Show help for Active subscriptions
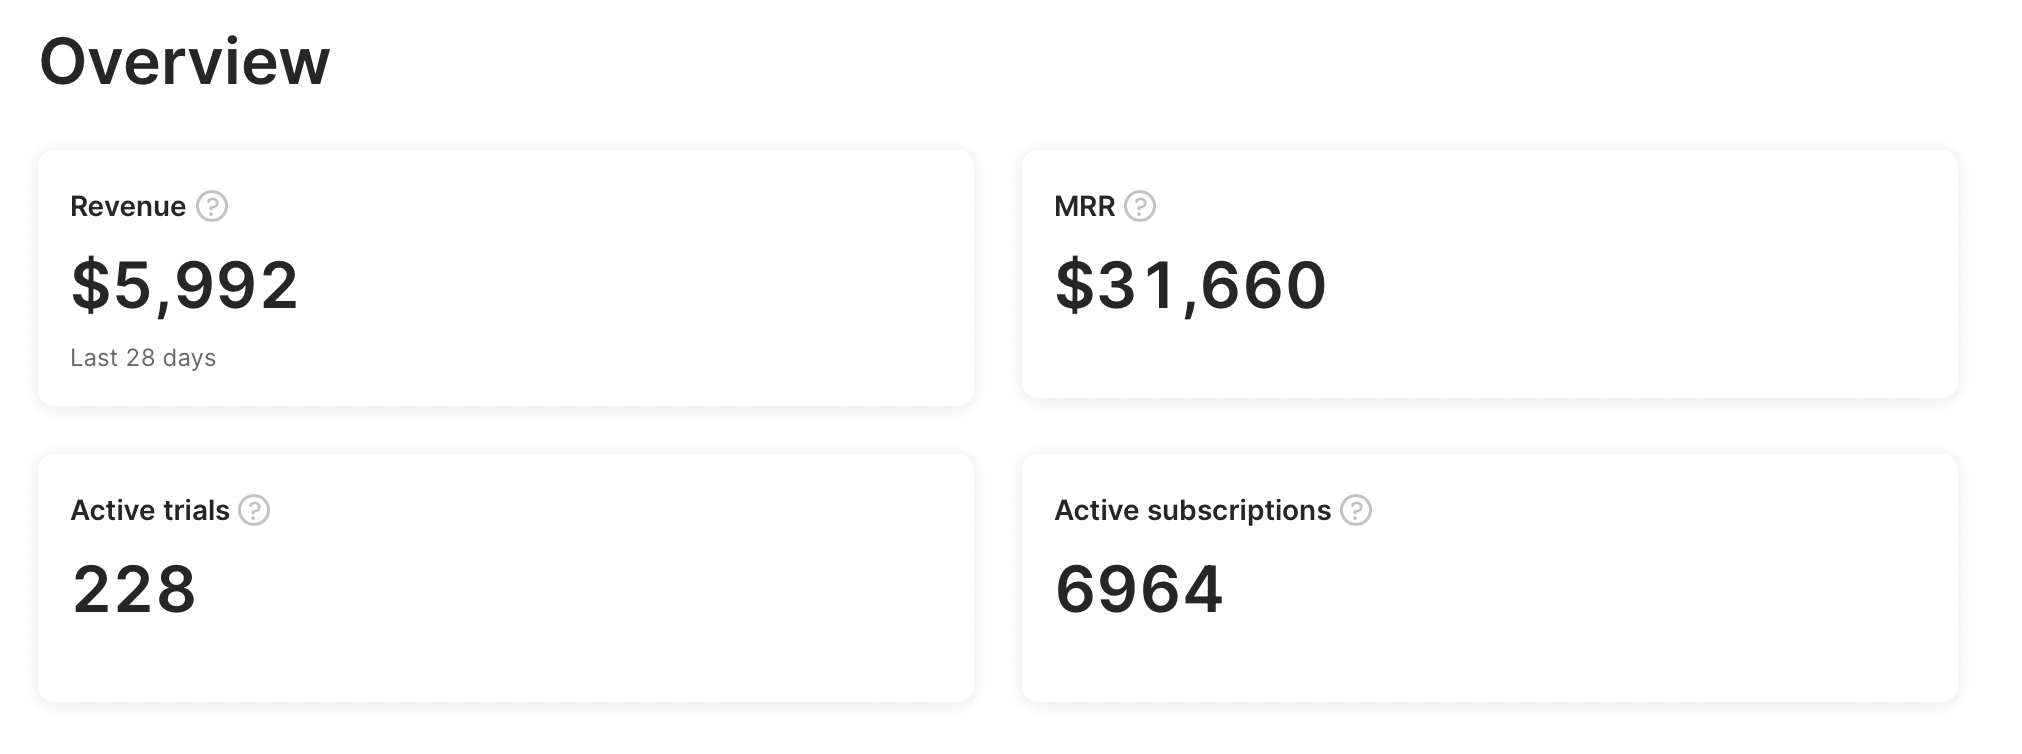The height and width of the screenshot is (754, 2022). tap(1356, 510)
